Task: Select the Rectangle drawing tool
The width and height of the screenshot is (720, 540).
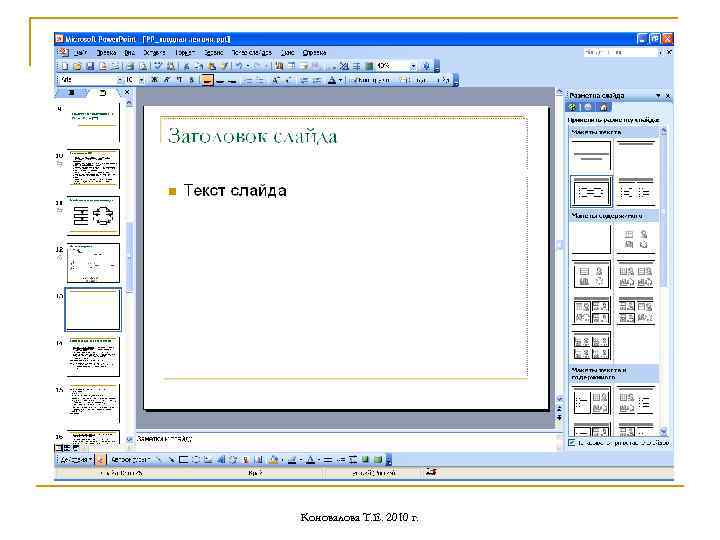Action: point(183,459)
